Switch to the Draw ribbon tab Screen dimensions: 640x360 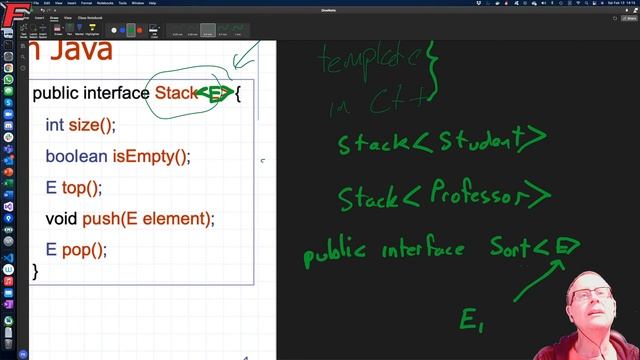(54, 18)
